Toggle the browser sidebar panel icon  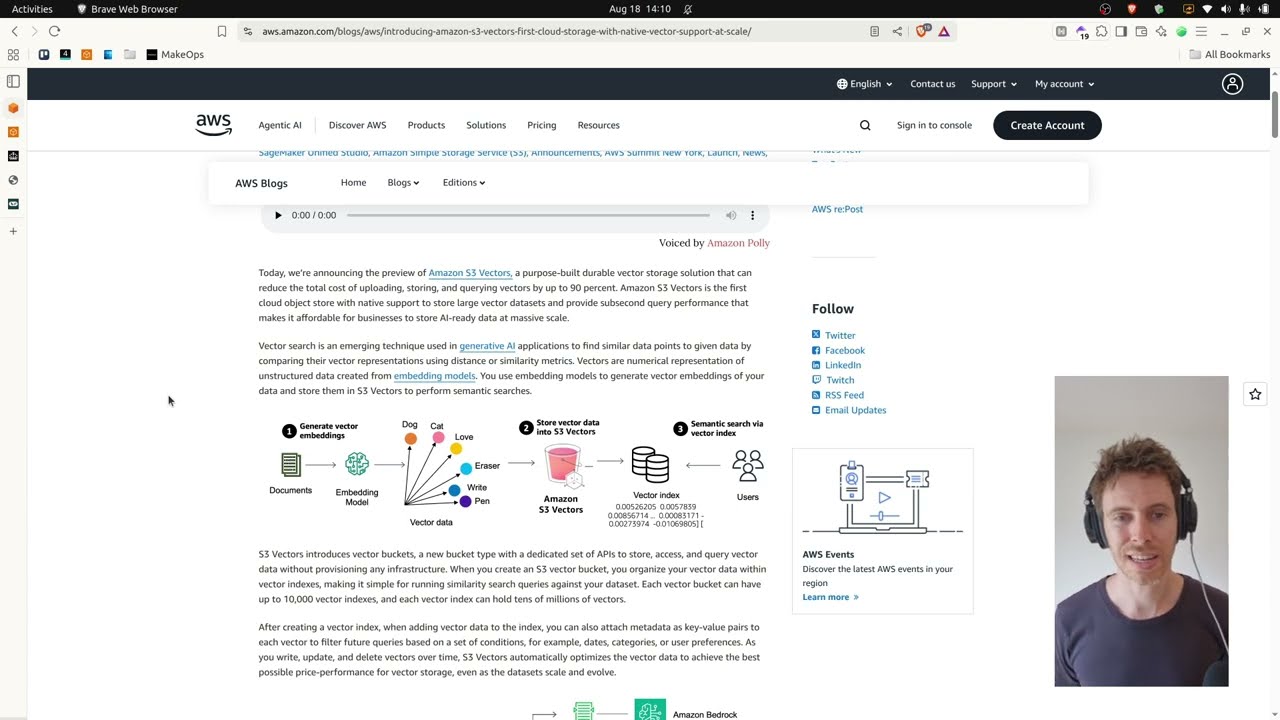(x=1121, y=31)
